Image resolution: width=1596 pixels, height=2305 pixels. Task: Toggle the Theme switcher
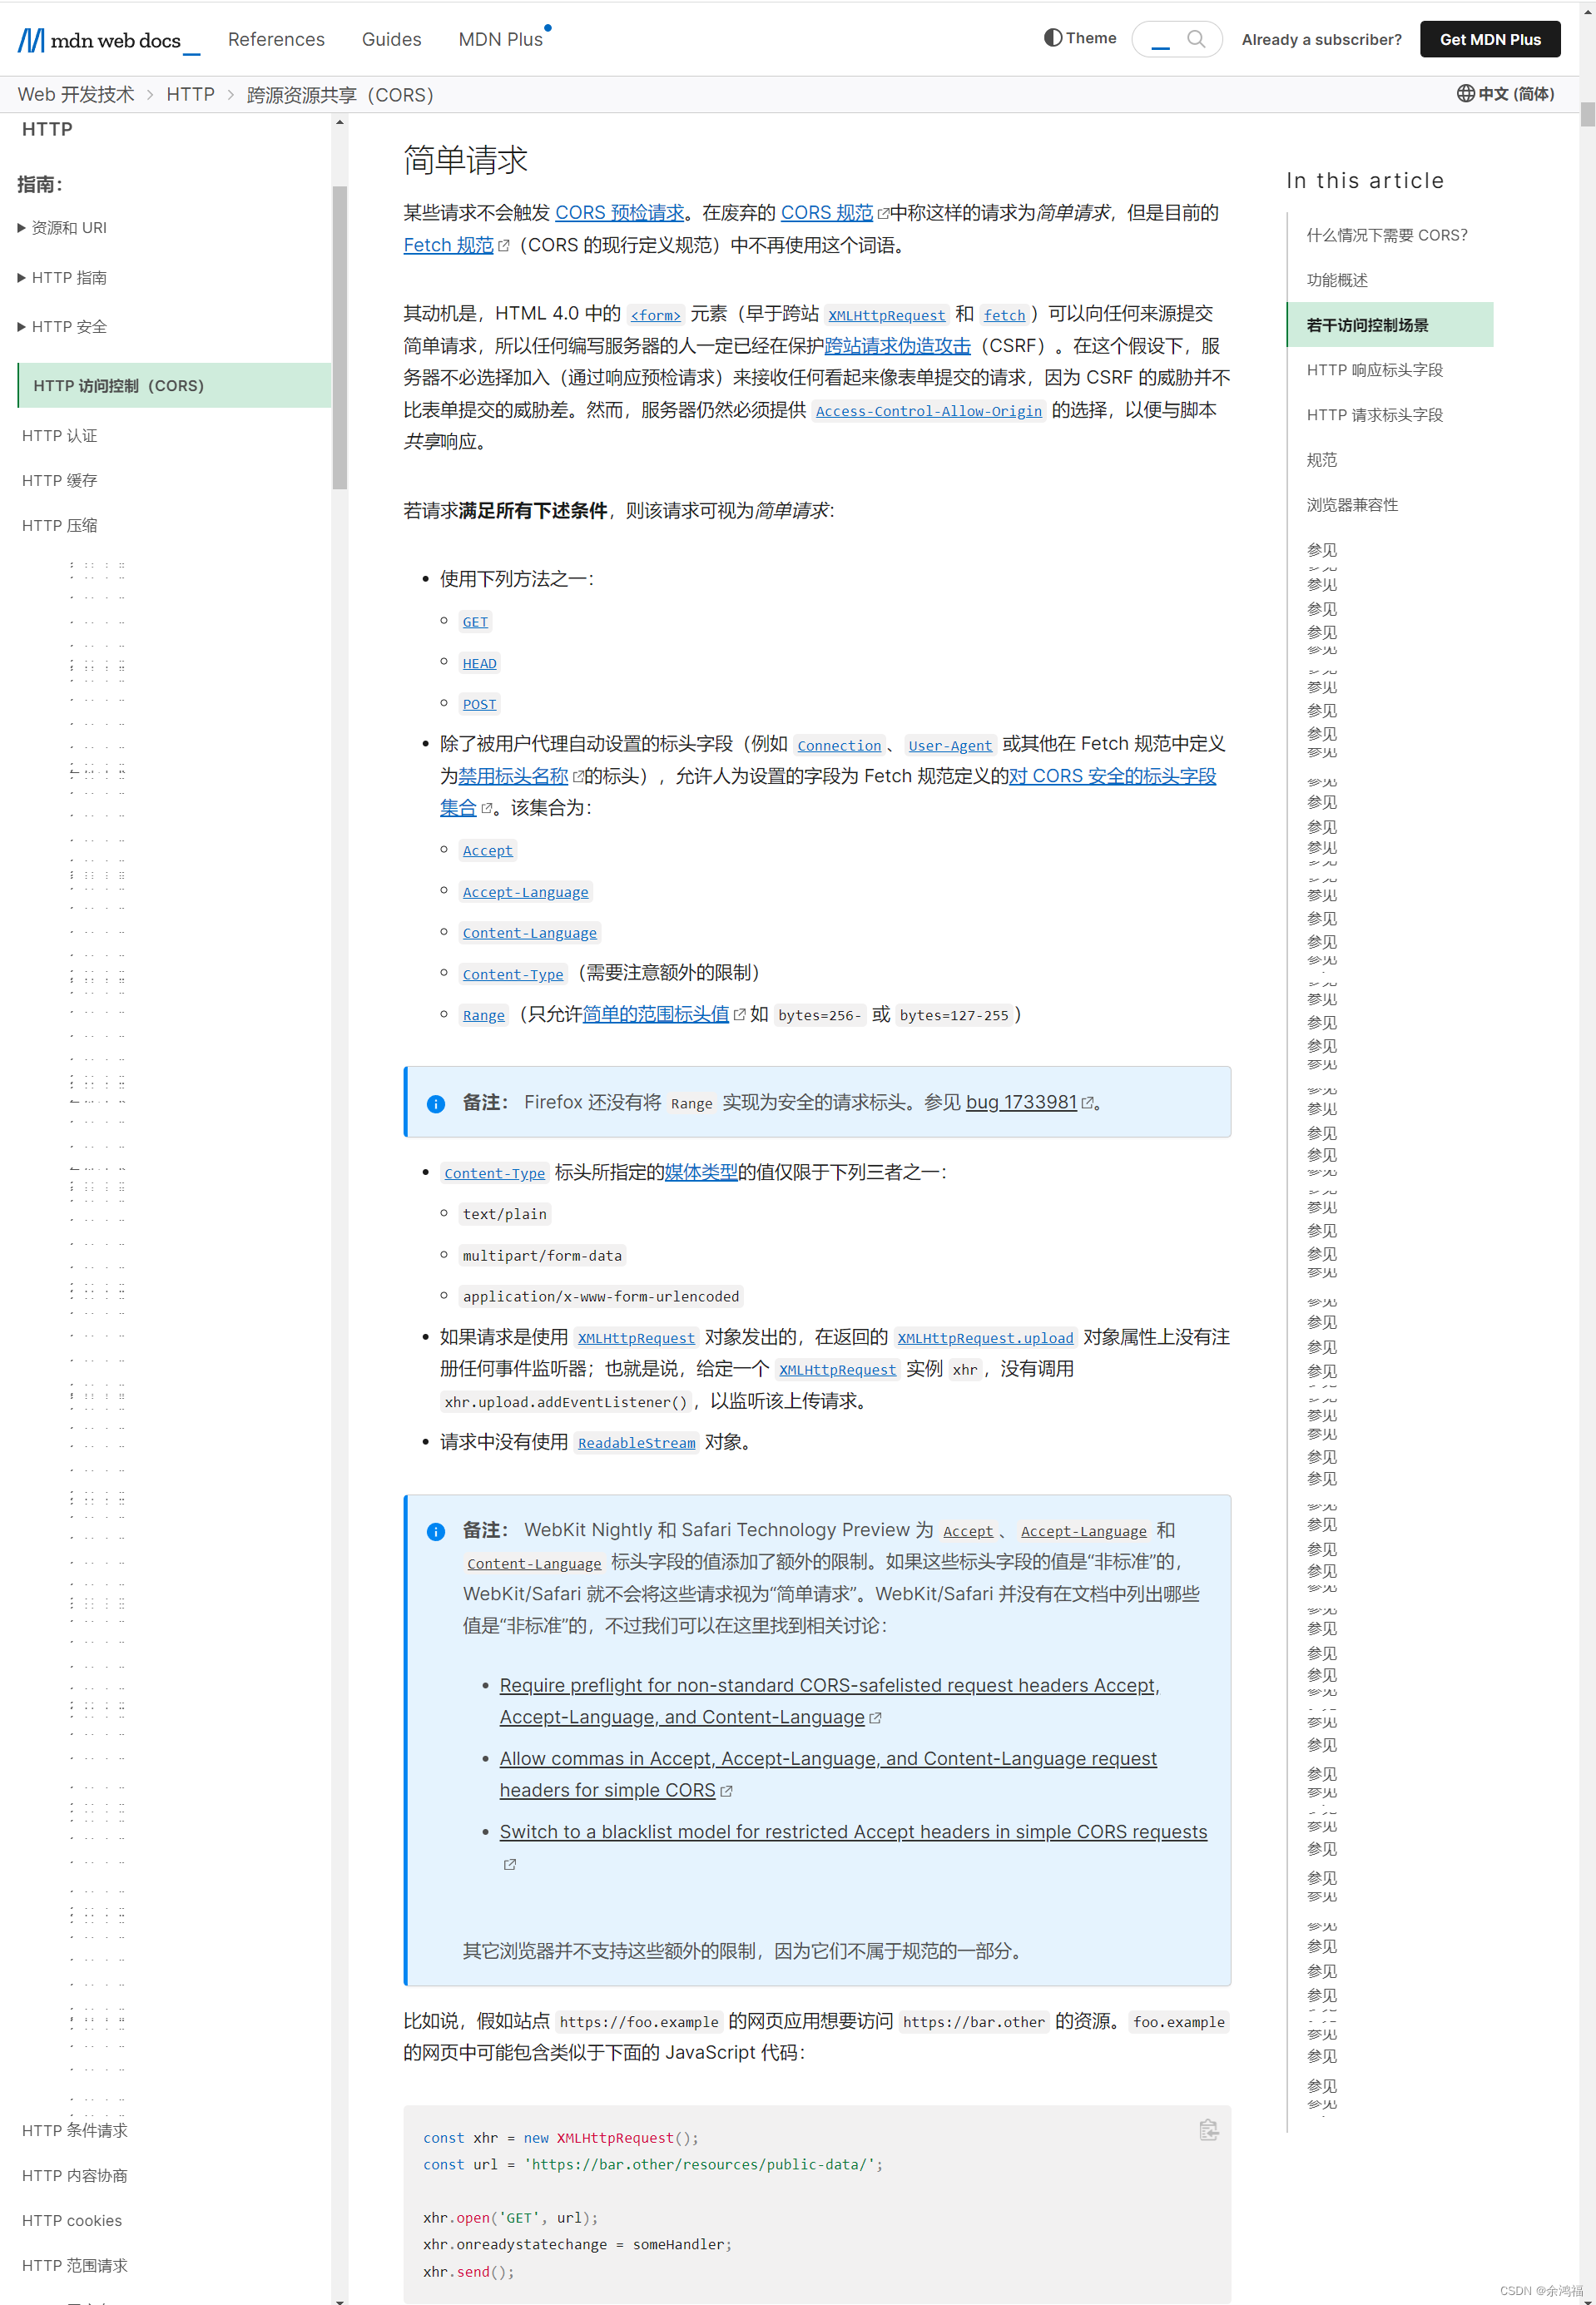point(1080,38)
